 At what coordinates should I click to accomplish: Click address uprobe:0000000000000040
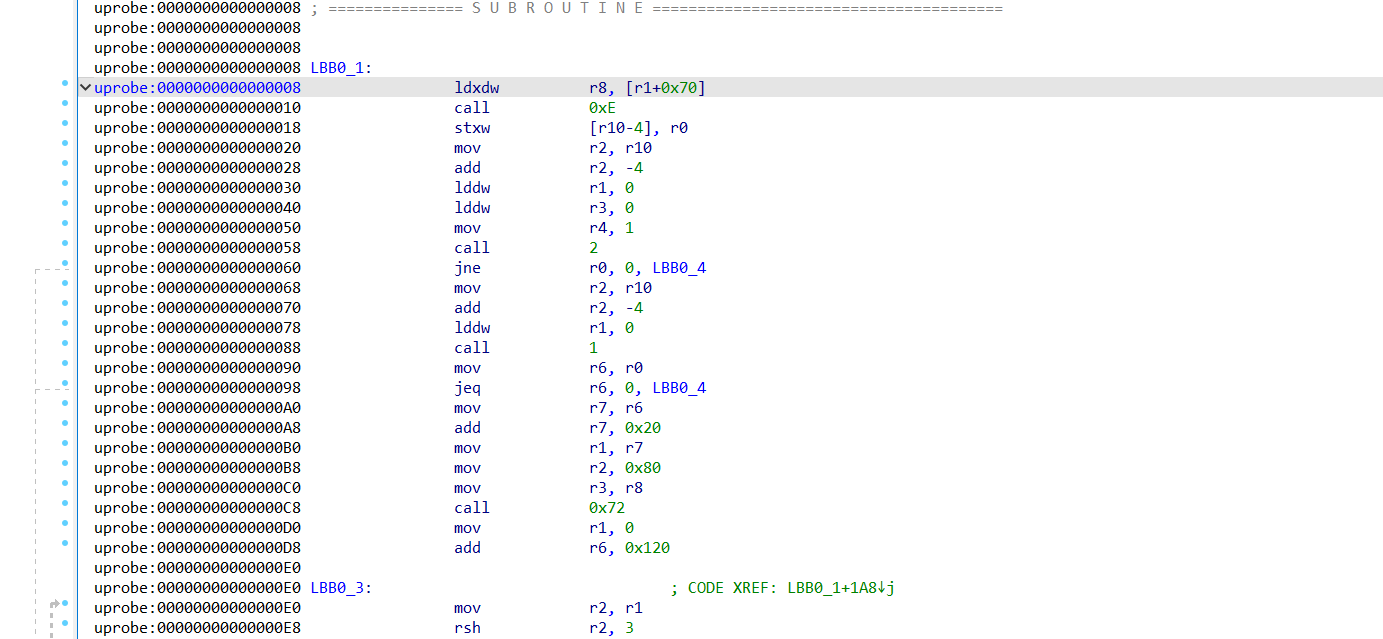tap(197, 208)
